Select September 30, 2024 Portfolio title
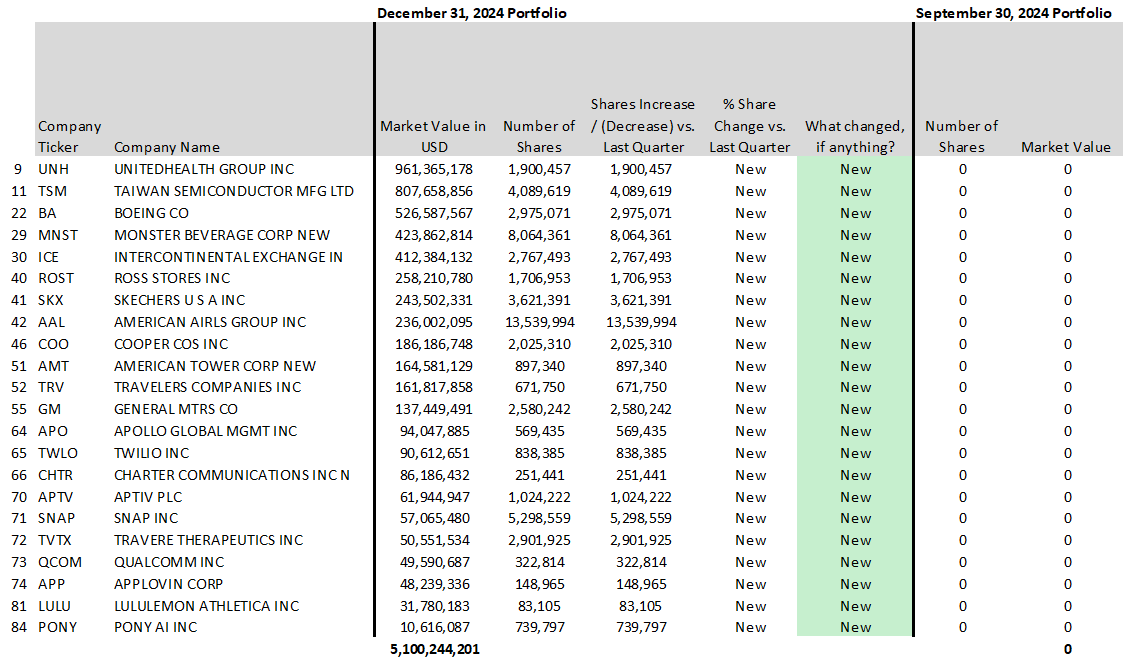The width and height of the screenshot is (1125, 660). coord(1013,13)
